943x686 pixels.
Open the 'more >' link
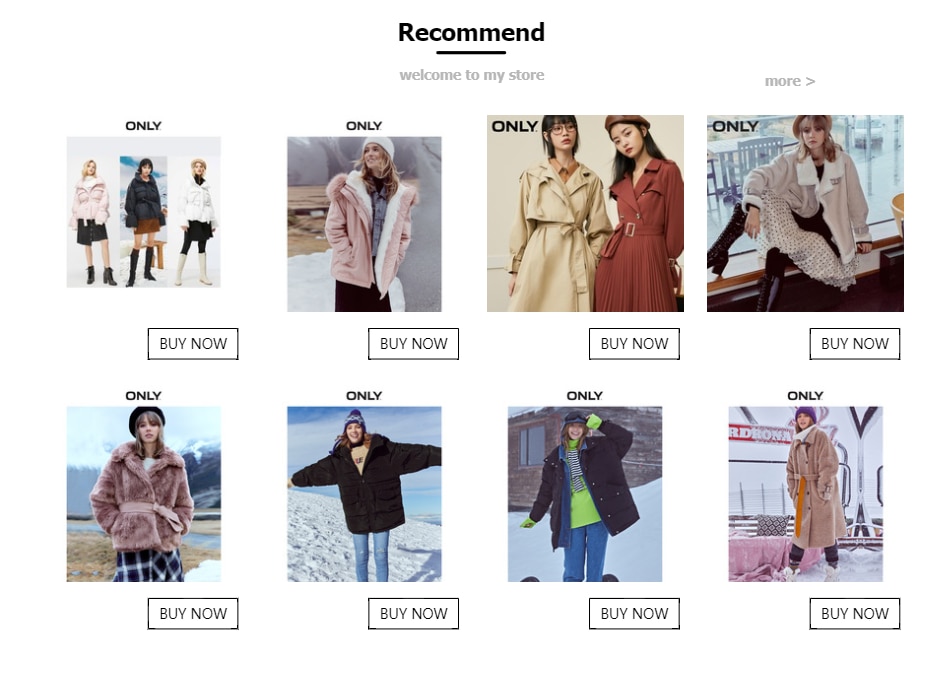790,81
